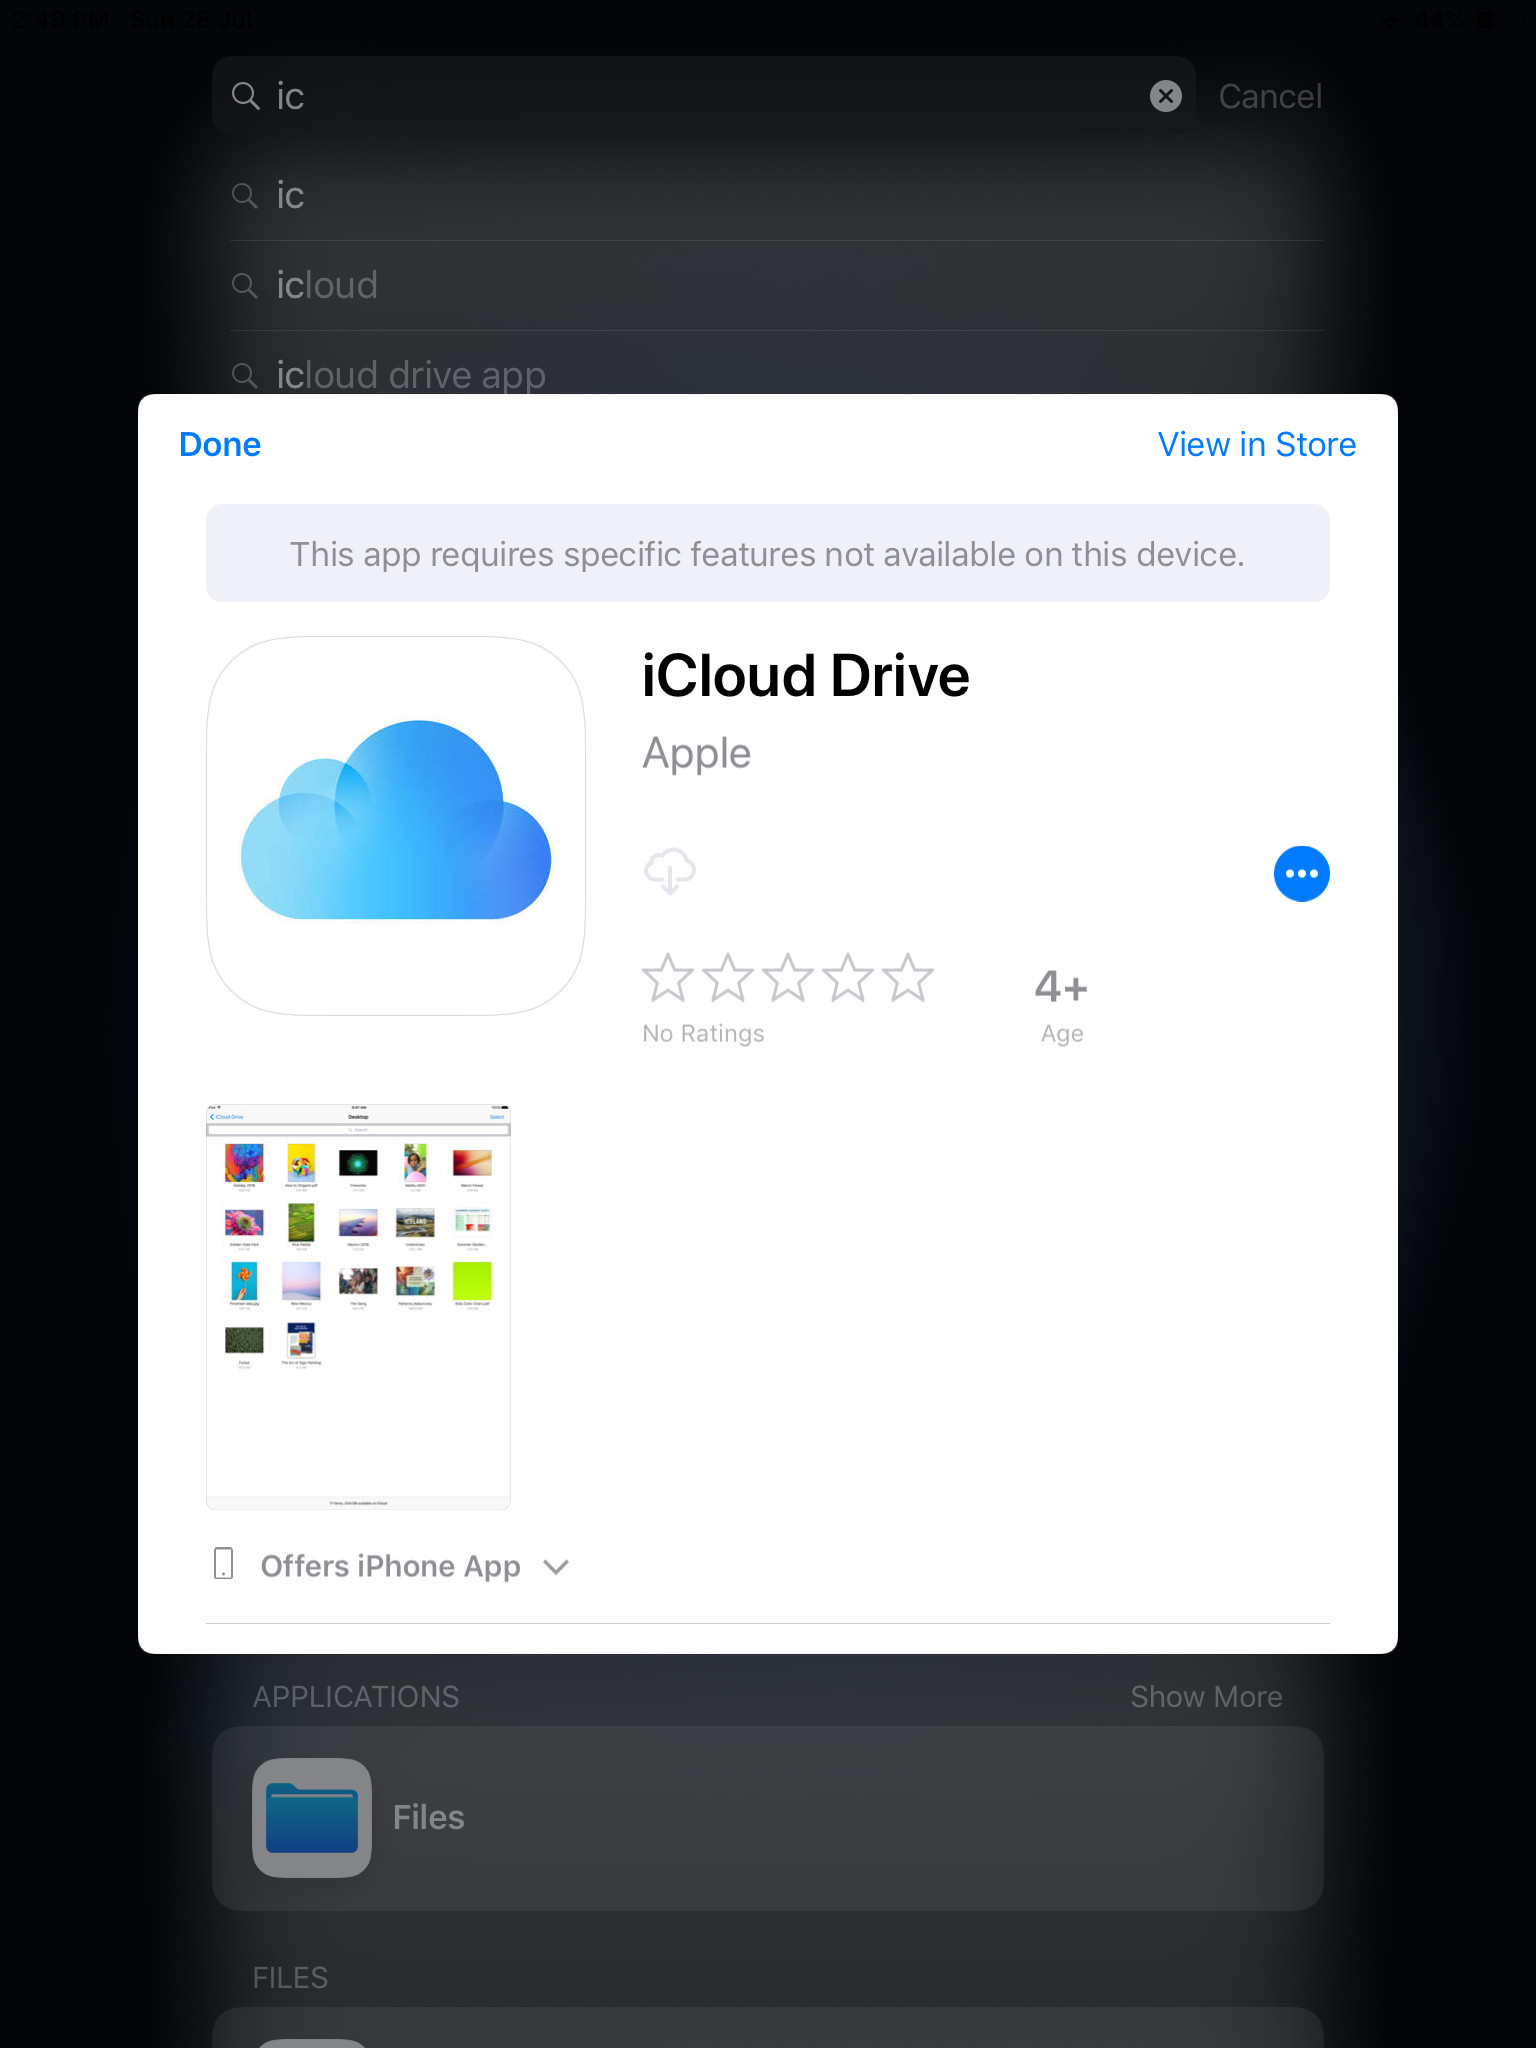The width and height of the screenshot is (1536, 2048).
Task: Tap the cloud download icon
Action: 670,872
